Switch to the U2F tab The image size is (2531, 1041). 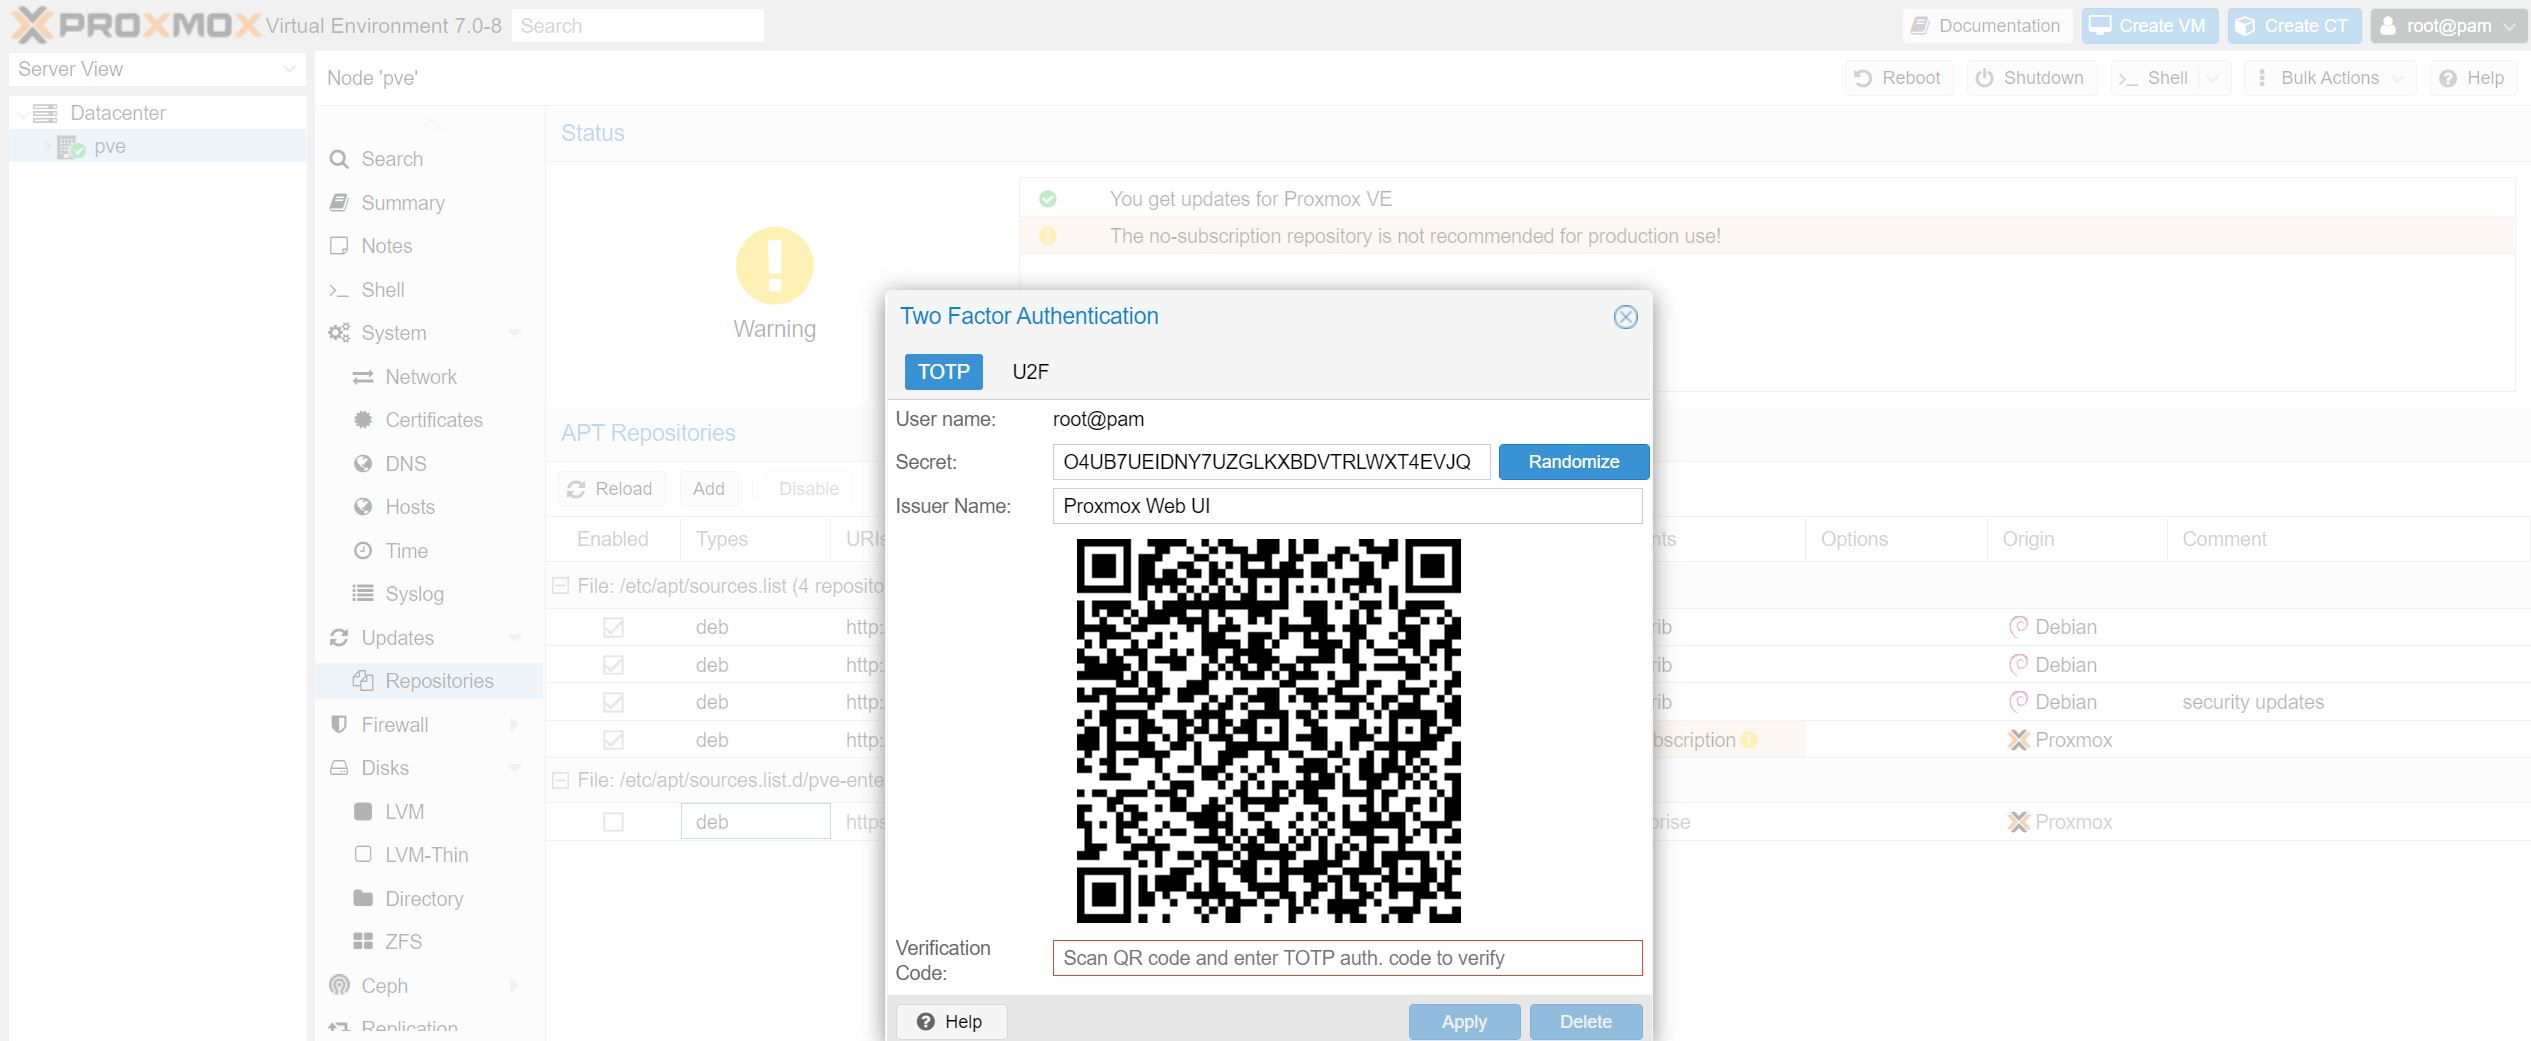point(1030,372)
